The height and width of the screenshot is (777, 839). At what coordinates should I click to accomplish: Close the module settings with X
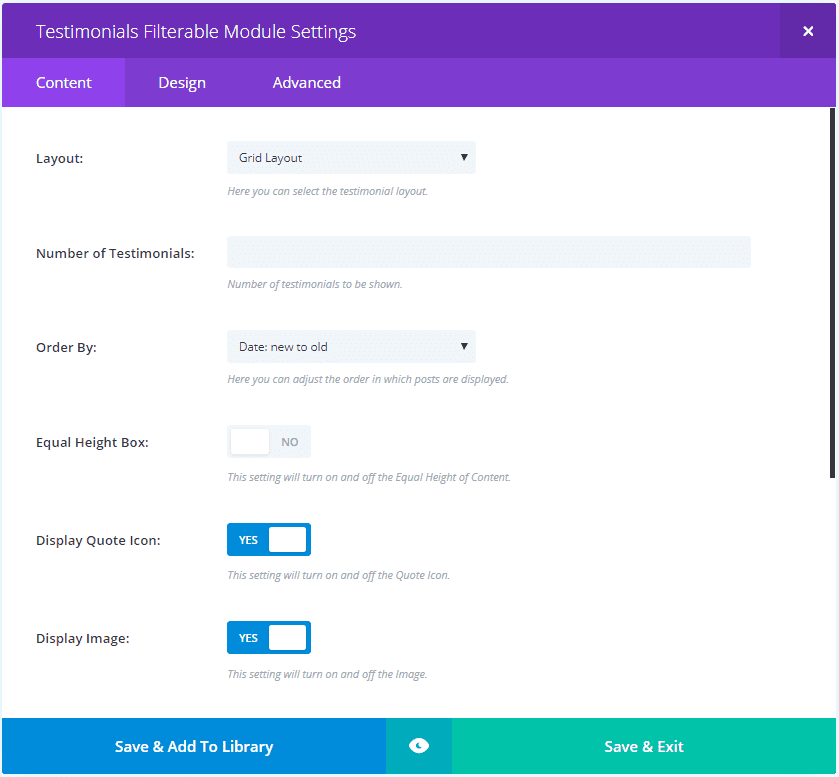(808, 31)
